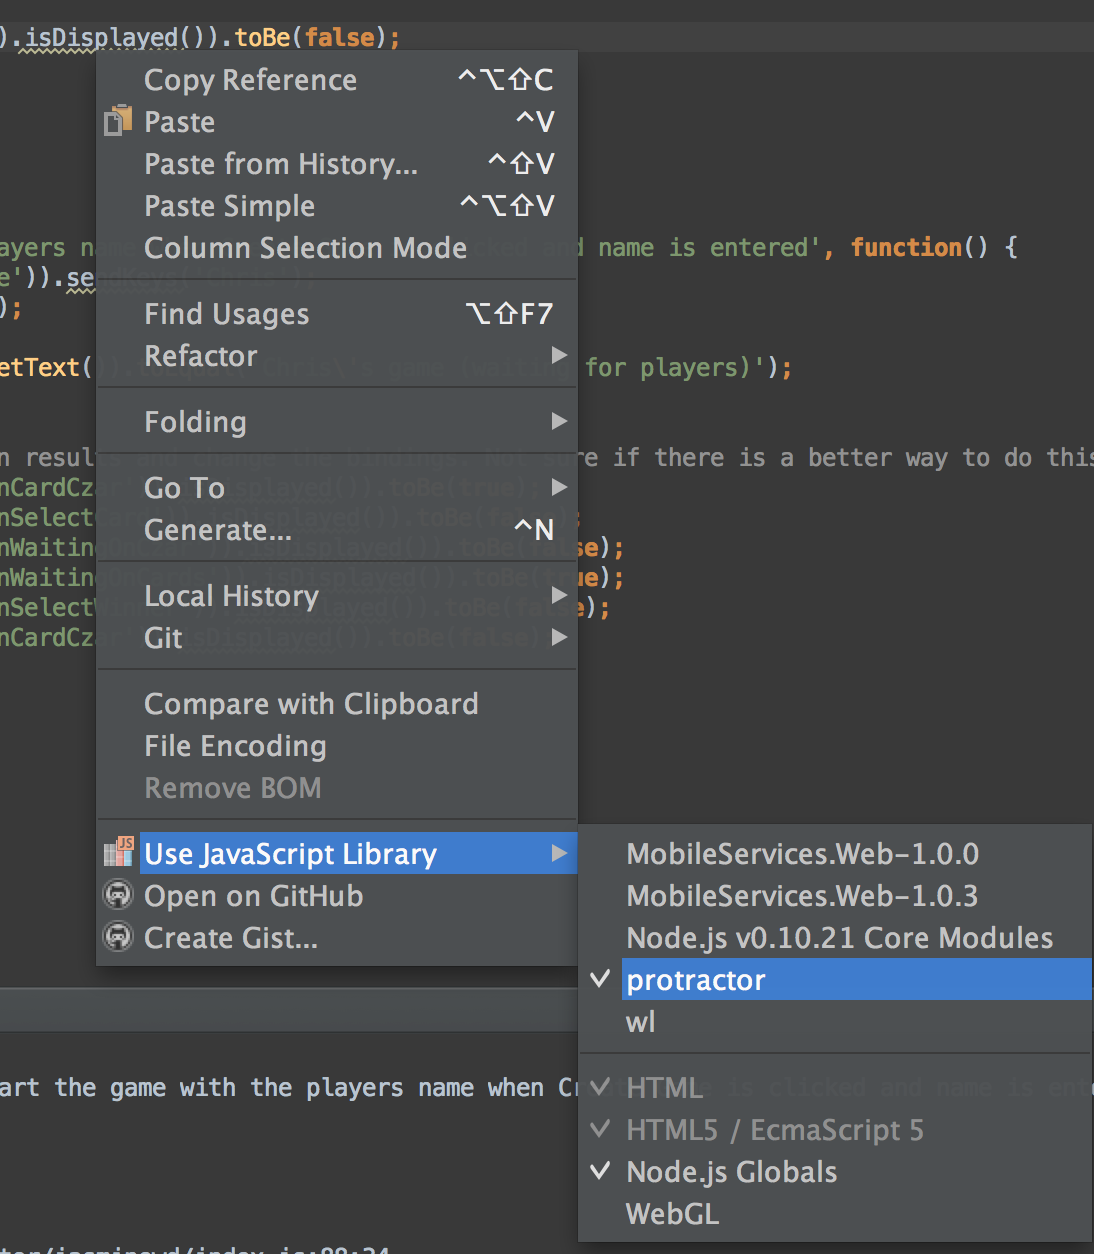Select Copy Reference
Screen dimensions: 1094x1254
[x=250, y=80]
